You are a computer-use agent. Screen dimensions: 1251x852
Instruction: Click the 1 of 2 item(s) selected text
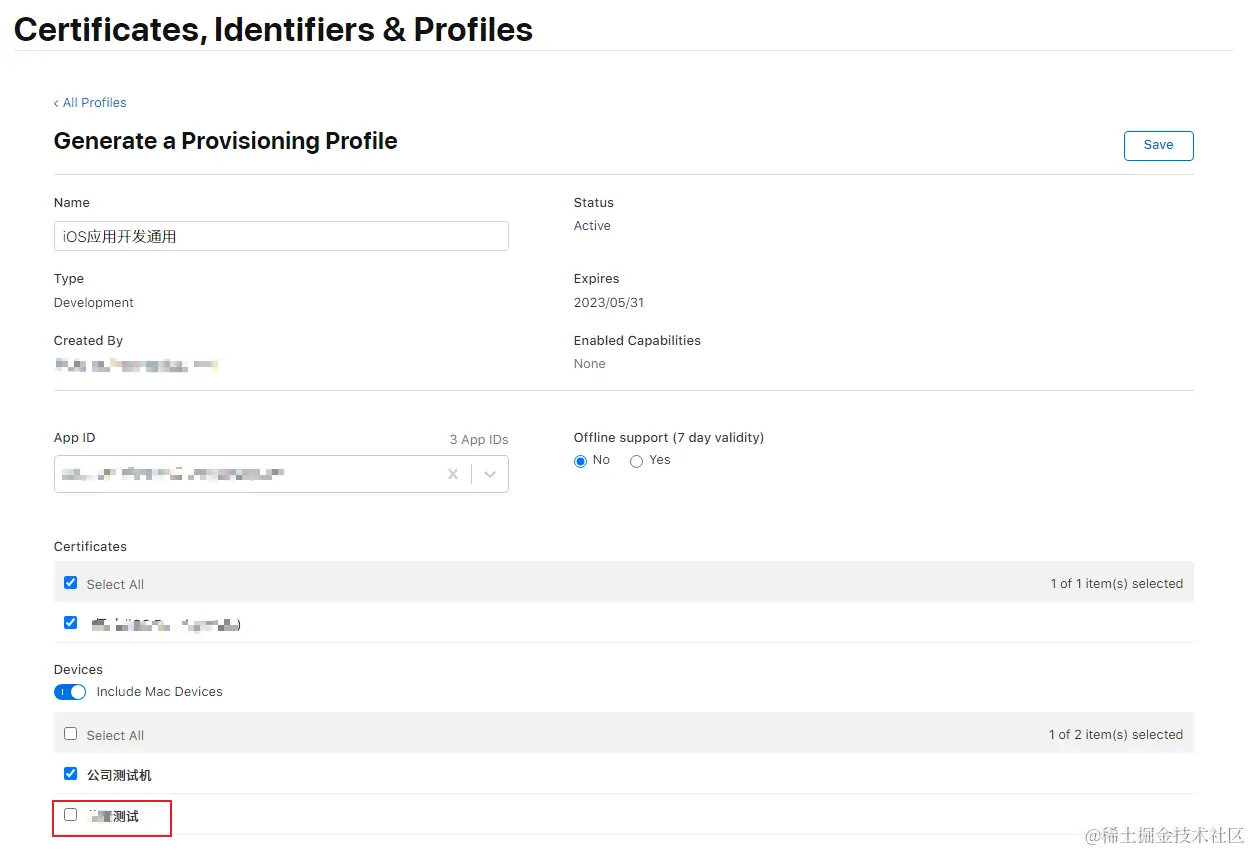(1115, 735)
